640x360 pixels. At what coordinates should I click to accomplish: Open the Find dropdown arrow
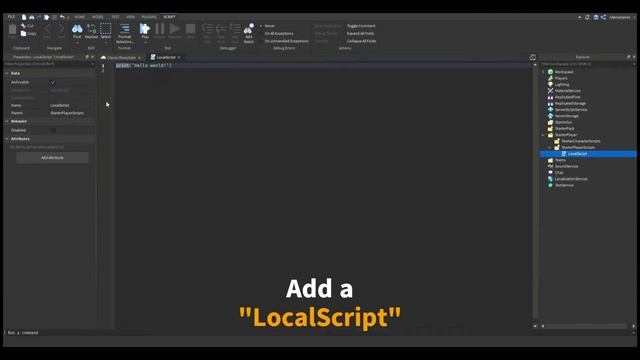[x=77, y=43]
